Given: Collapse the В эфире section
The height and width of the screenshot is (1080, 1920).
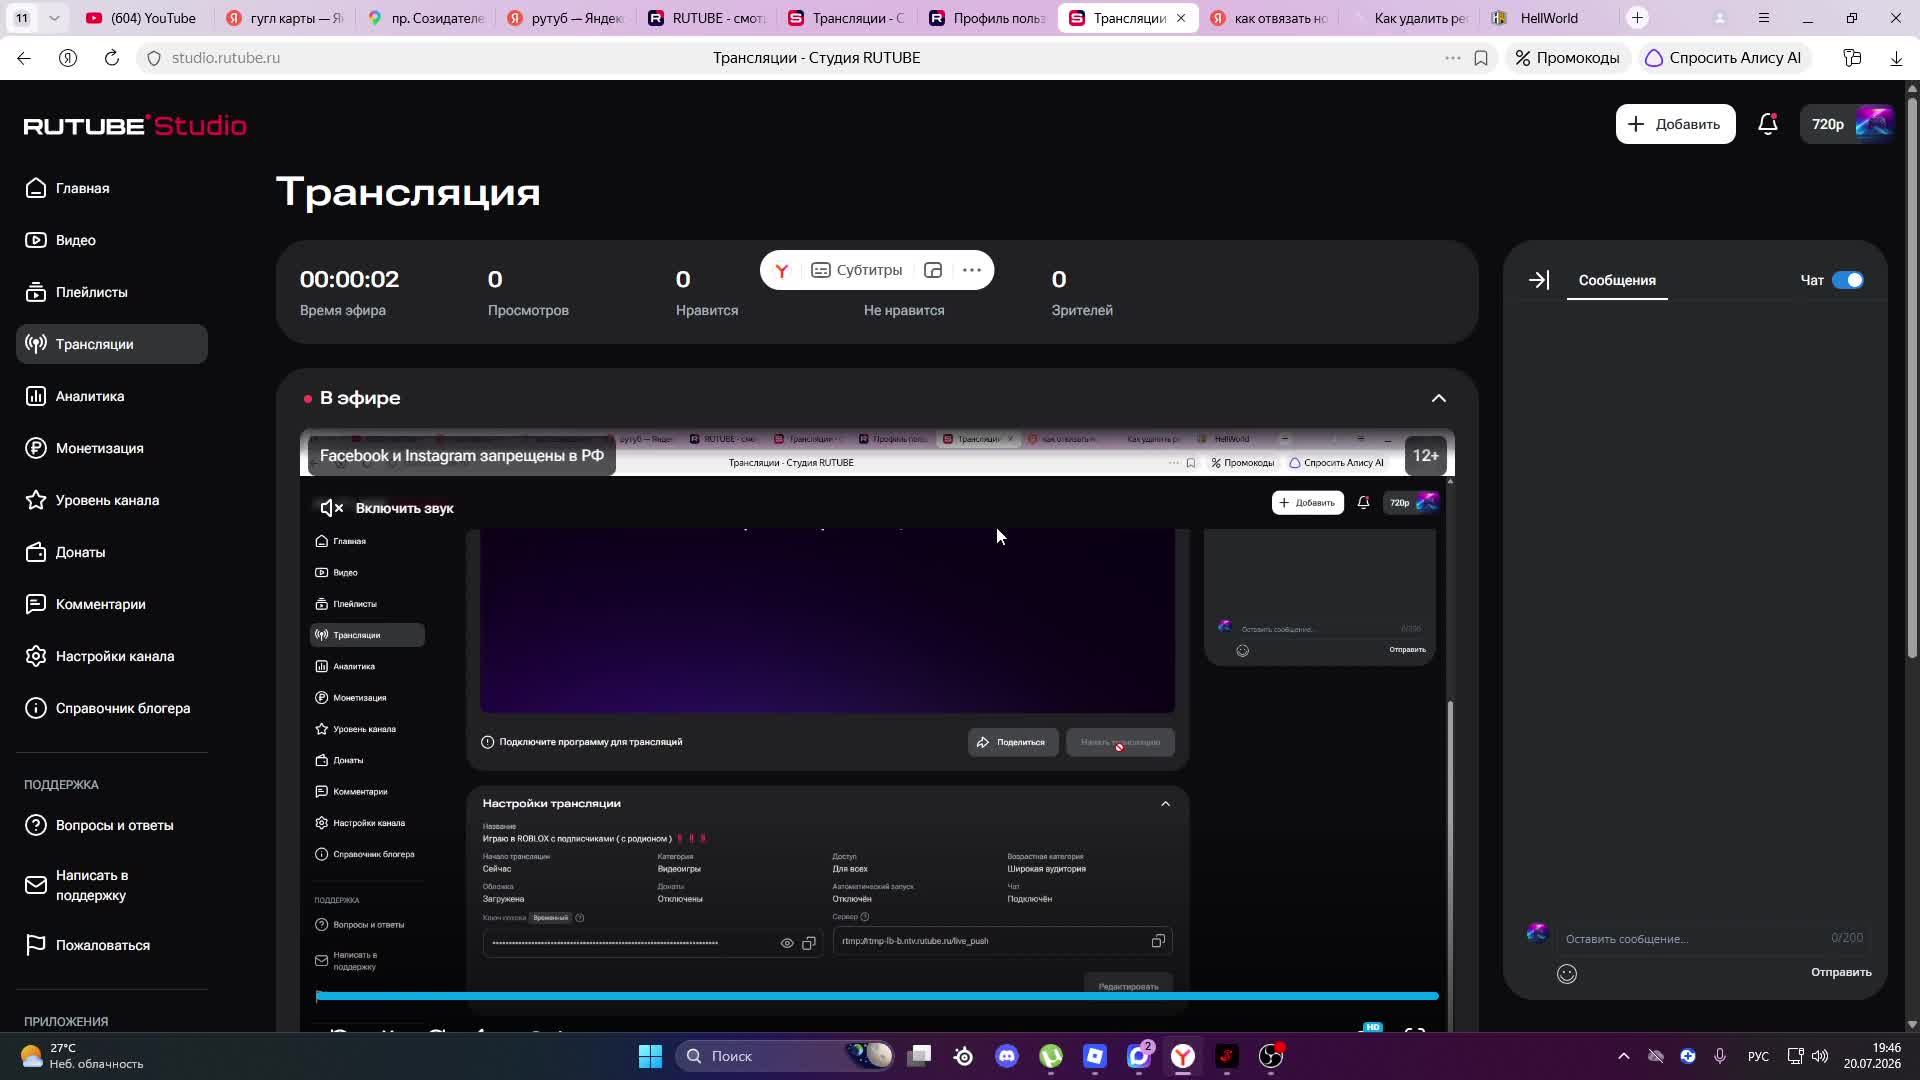Looking at the screenshot, I should (1438, 398).
